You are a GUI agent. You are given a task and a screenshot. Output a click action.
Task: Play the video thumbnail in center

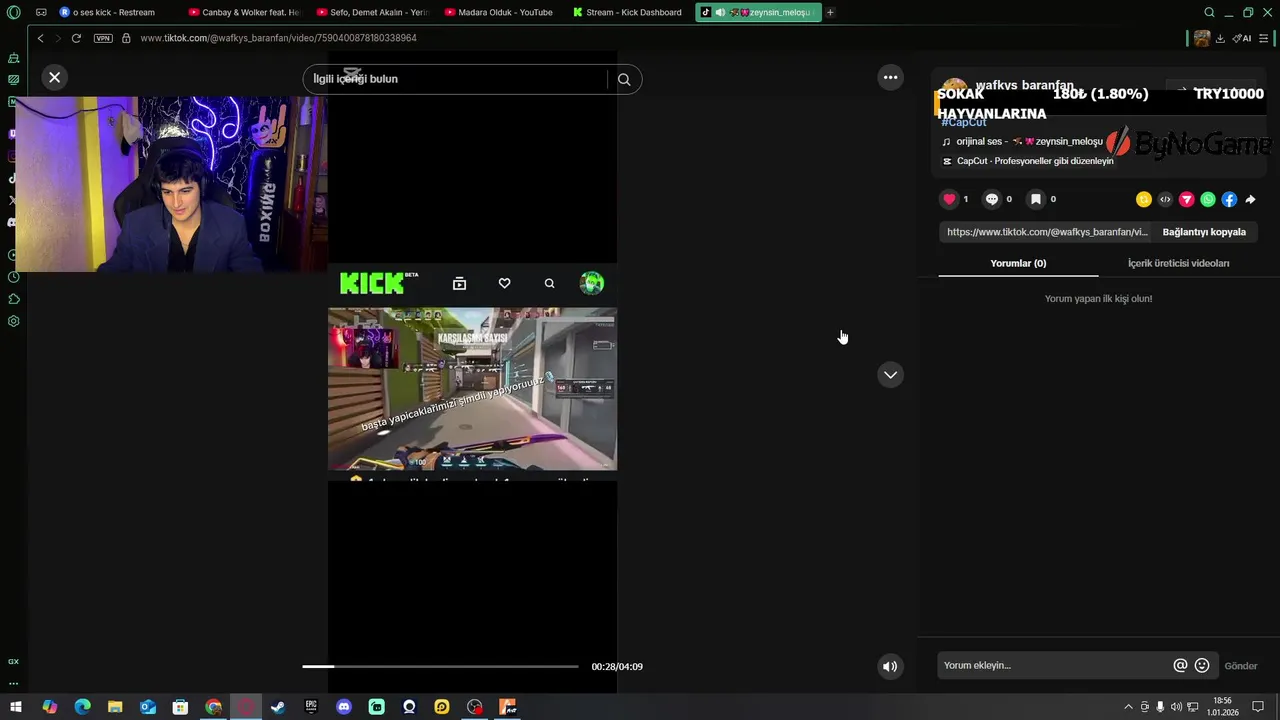pyautogui.click(x=472, y=388)
